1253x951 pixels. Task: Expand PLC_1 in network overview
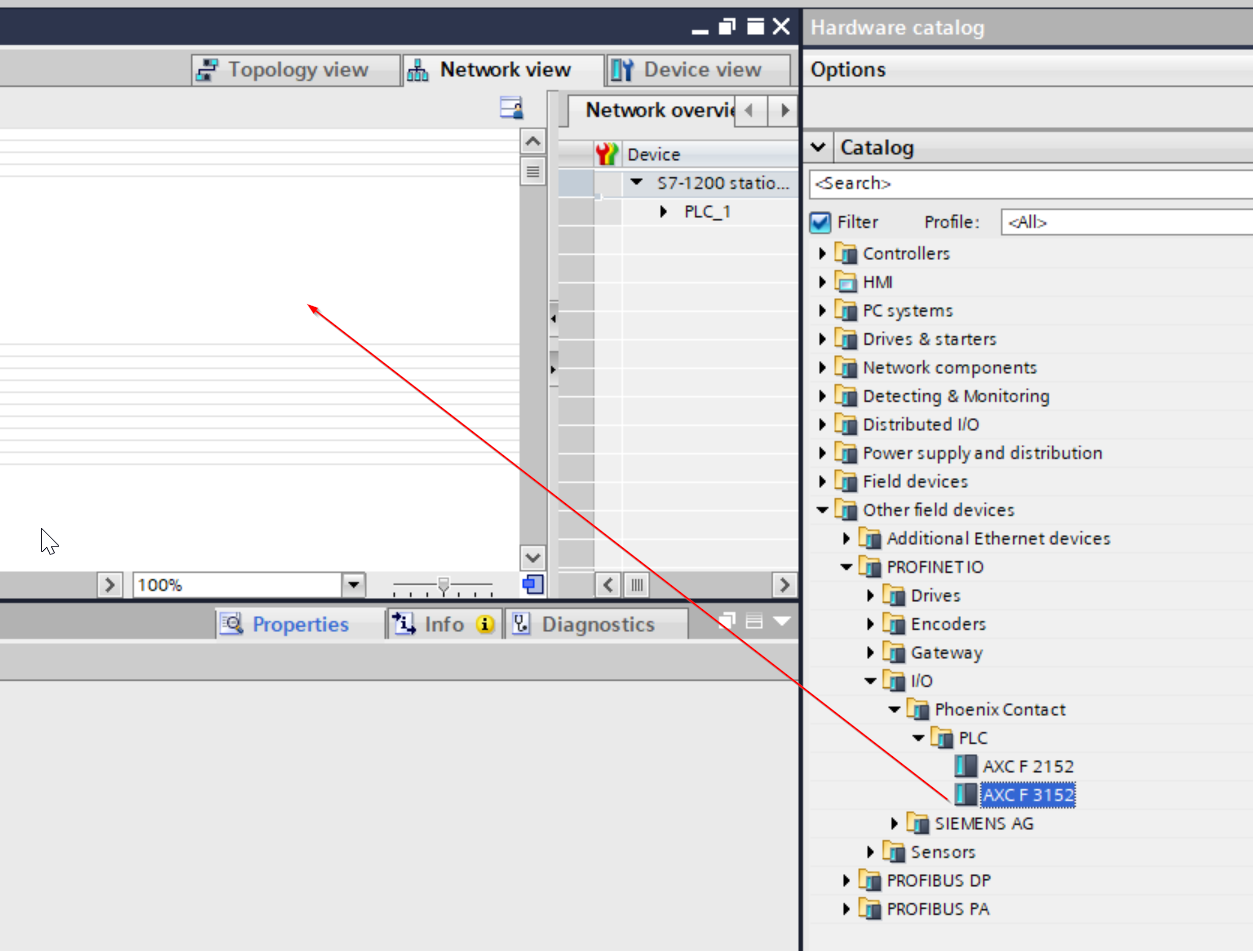(x=663, y=211)
